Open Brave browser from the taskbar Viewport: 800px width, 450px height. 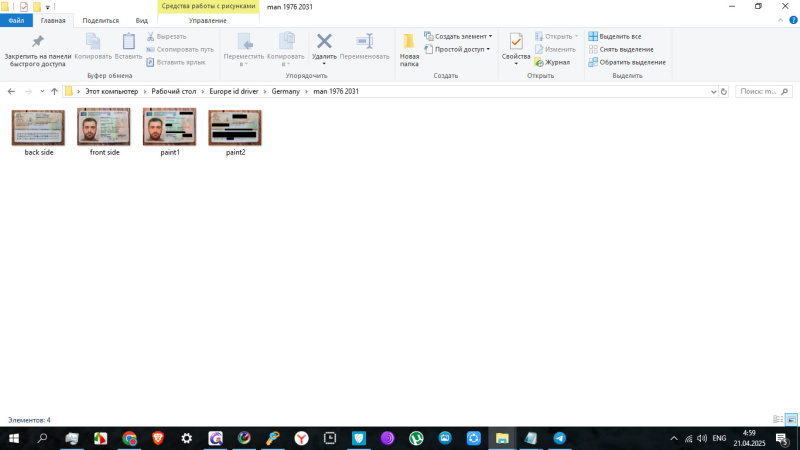[158, 438]
